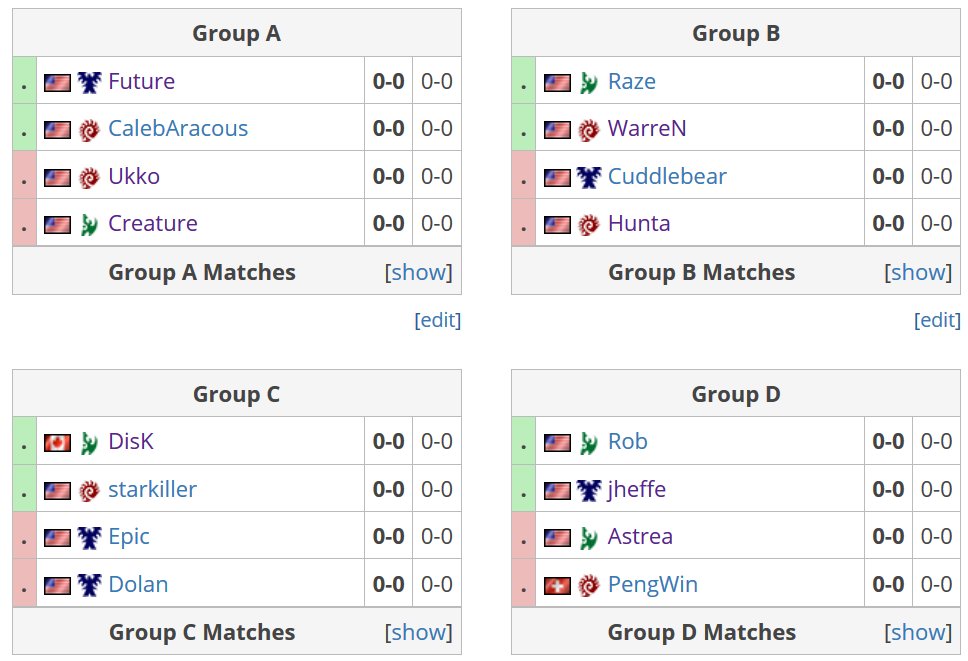Click the Group C table header
968x661 pixels.
[236, 394]
